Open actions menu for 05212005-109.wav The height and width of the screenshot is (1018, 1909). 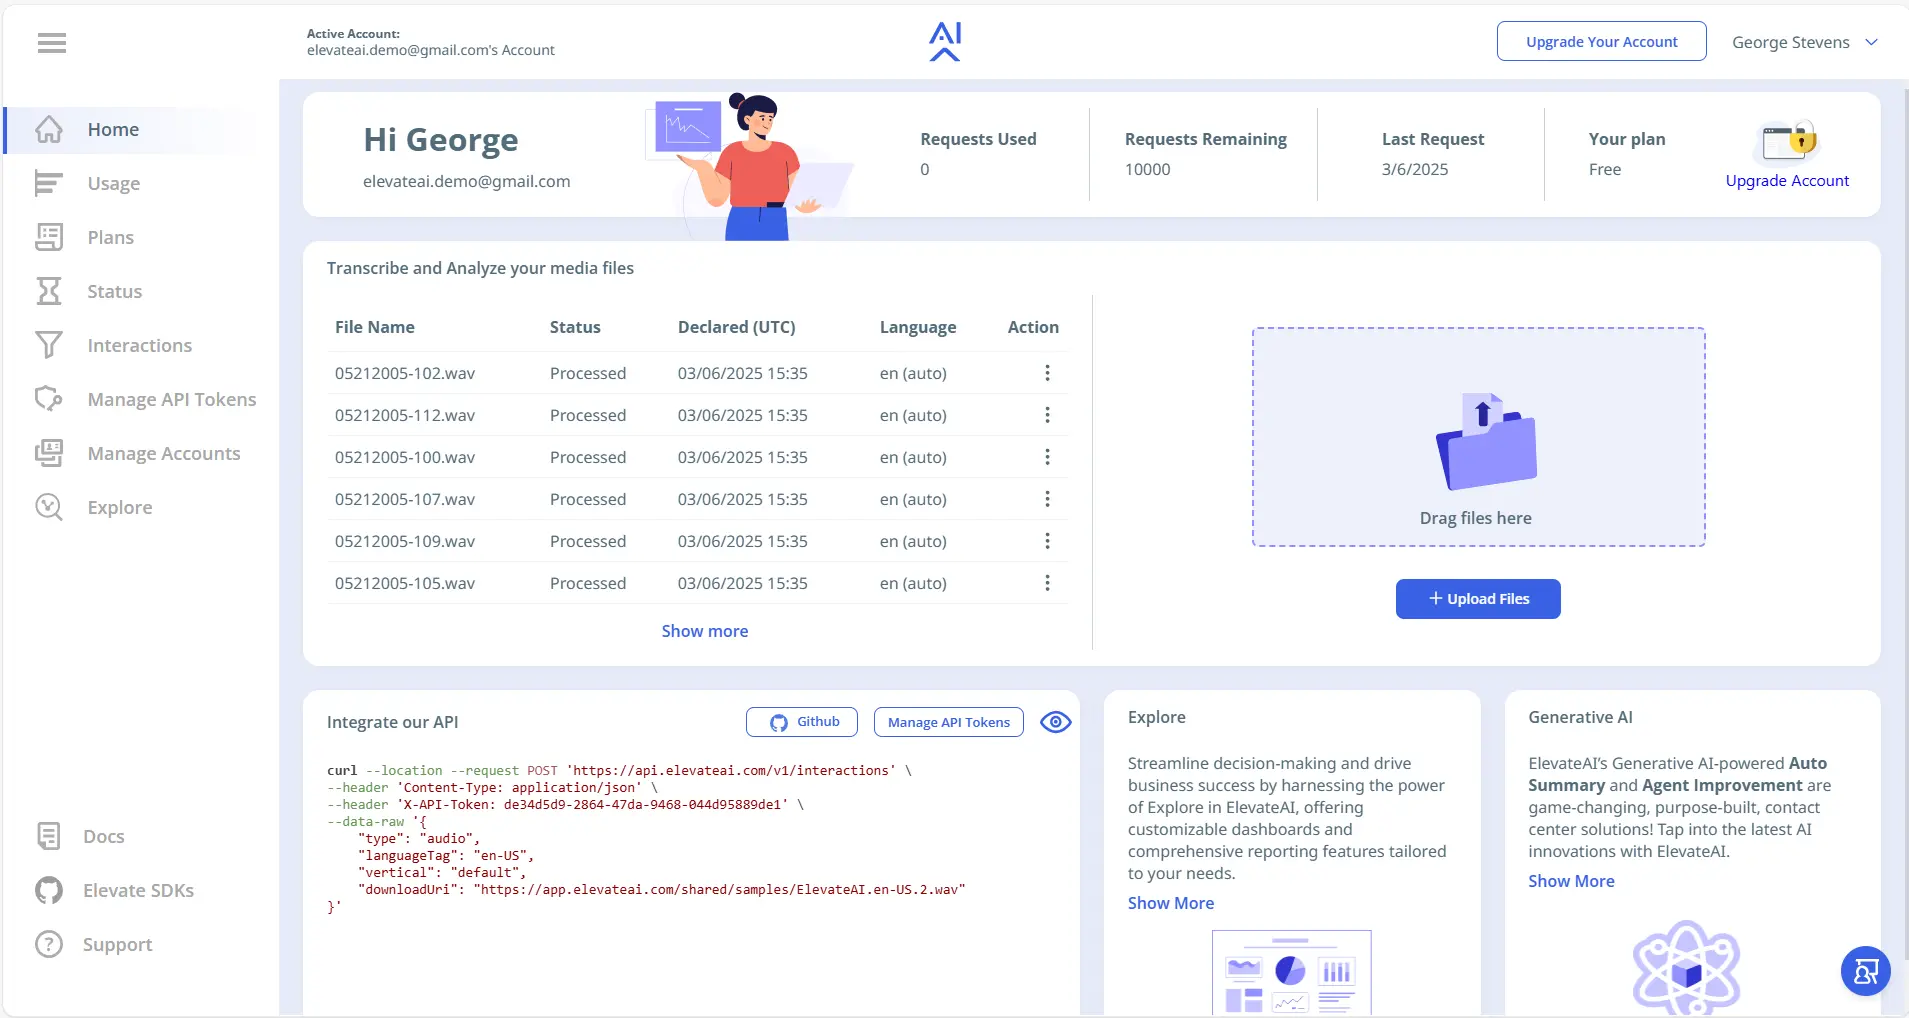[1047, 541]
